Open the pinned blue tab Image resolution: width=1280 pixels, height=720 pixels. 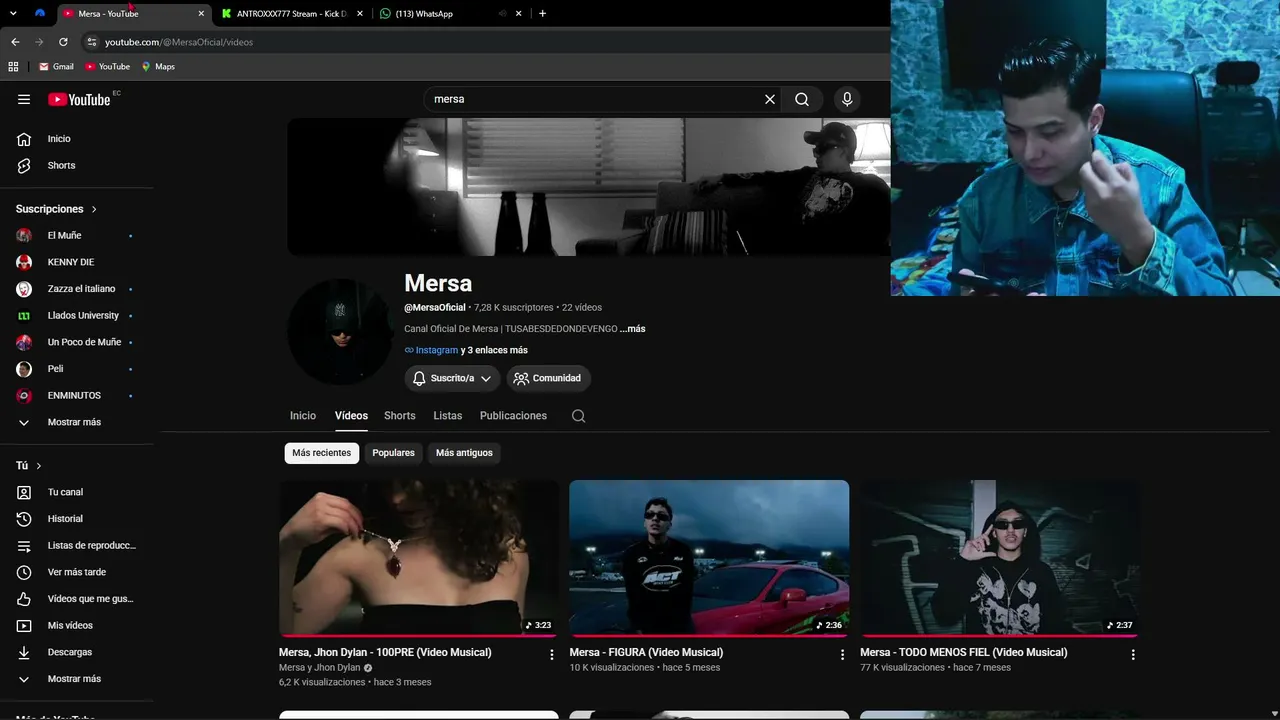tap(40, 14)
